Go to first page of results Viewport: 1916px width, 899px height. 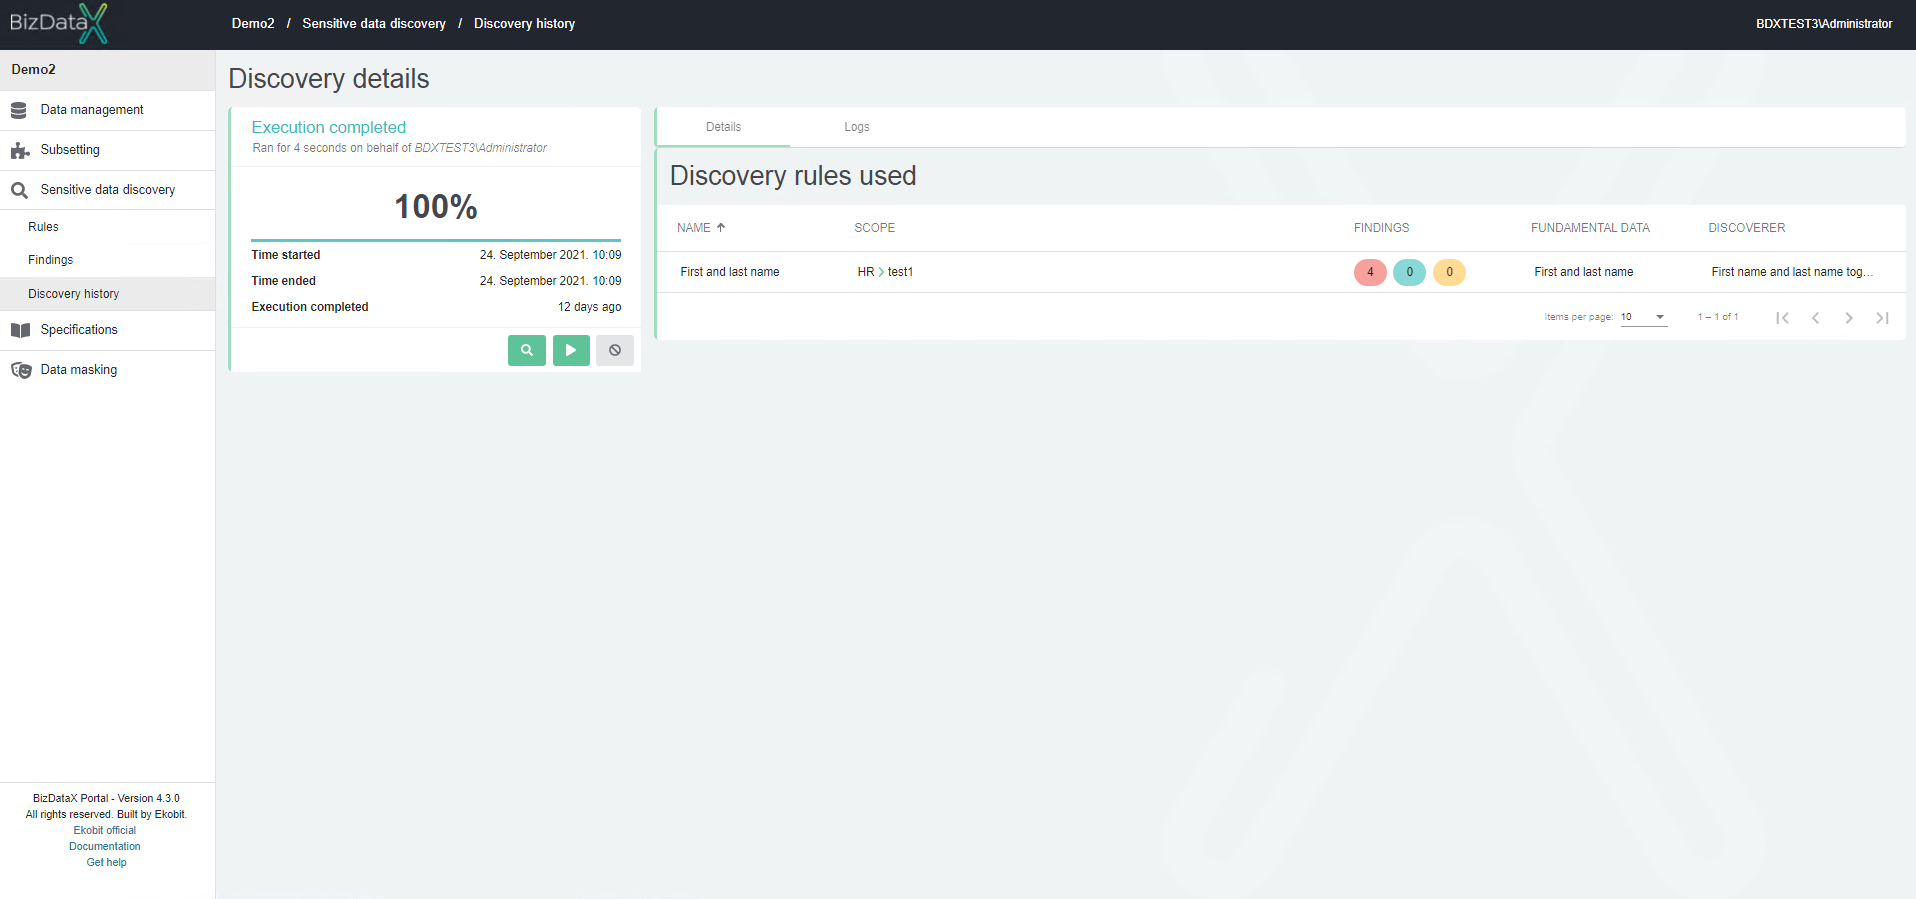click(1782, 318)
